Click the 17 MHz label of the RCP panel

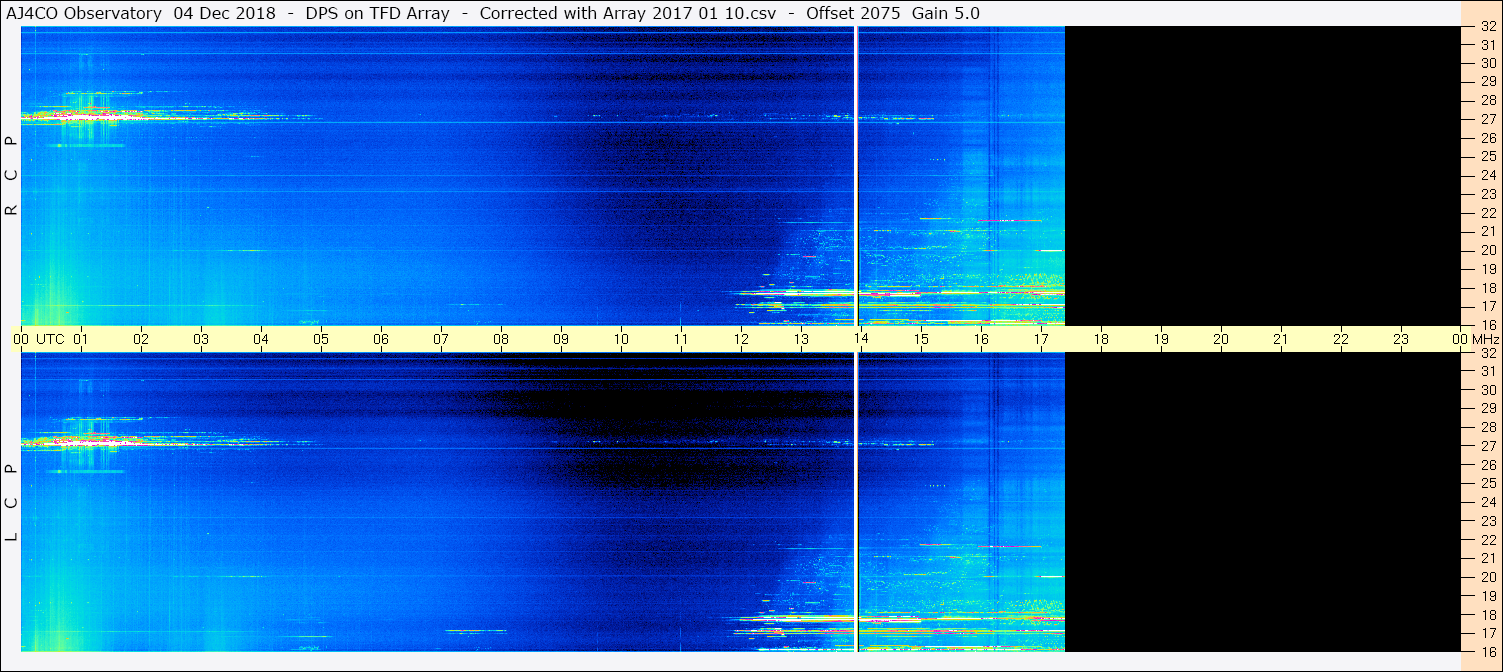(x=1488, y=306)
